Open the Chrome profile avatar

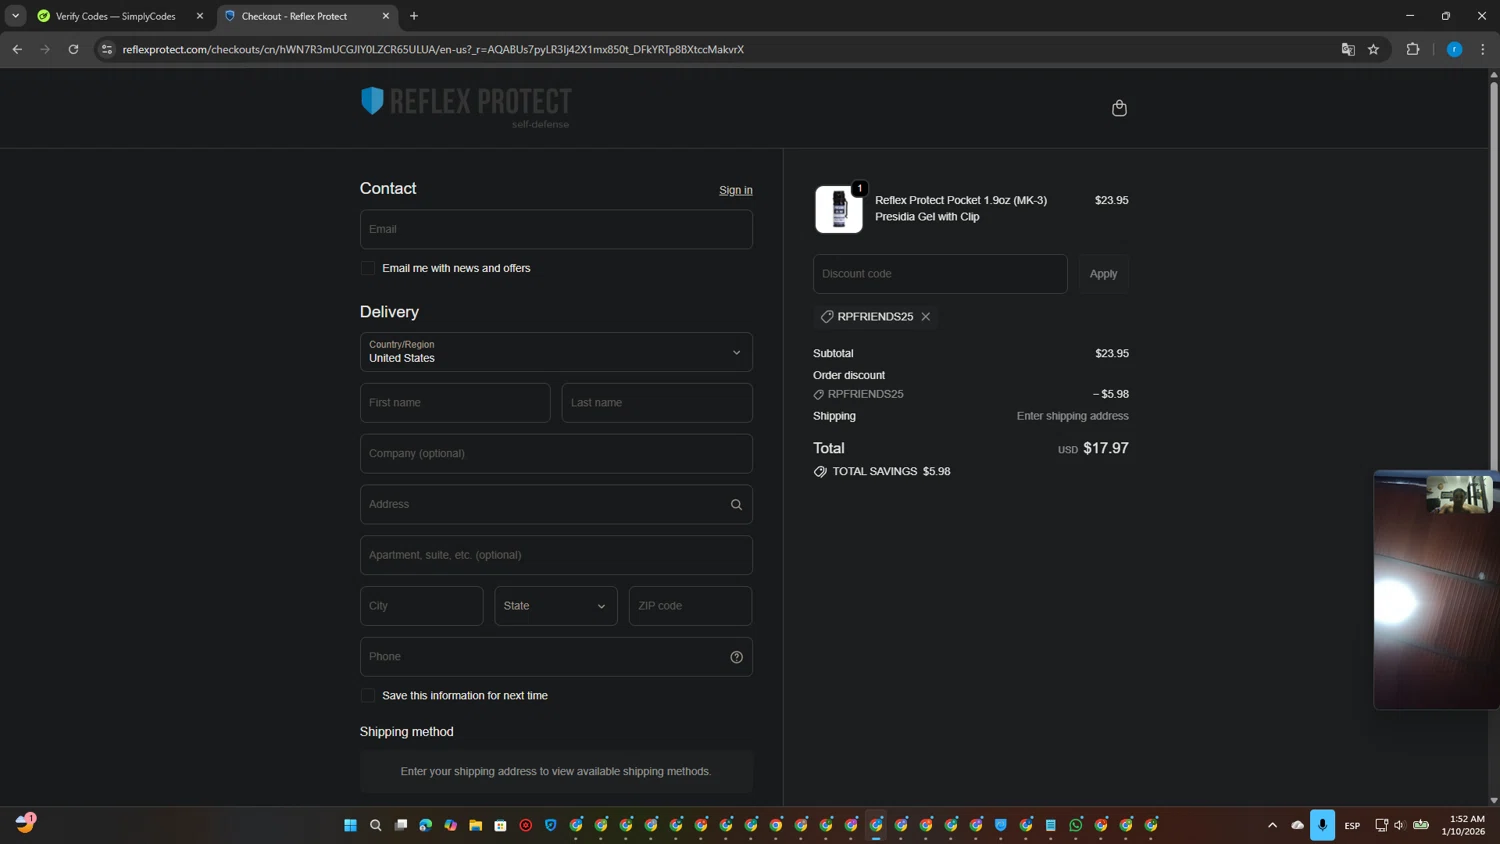point(1455,49)
